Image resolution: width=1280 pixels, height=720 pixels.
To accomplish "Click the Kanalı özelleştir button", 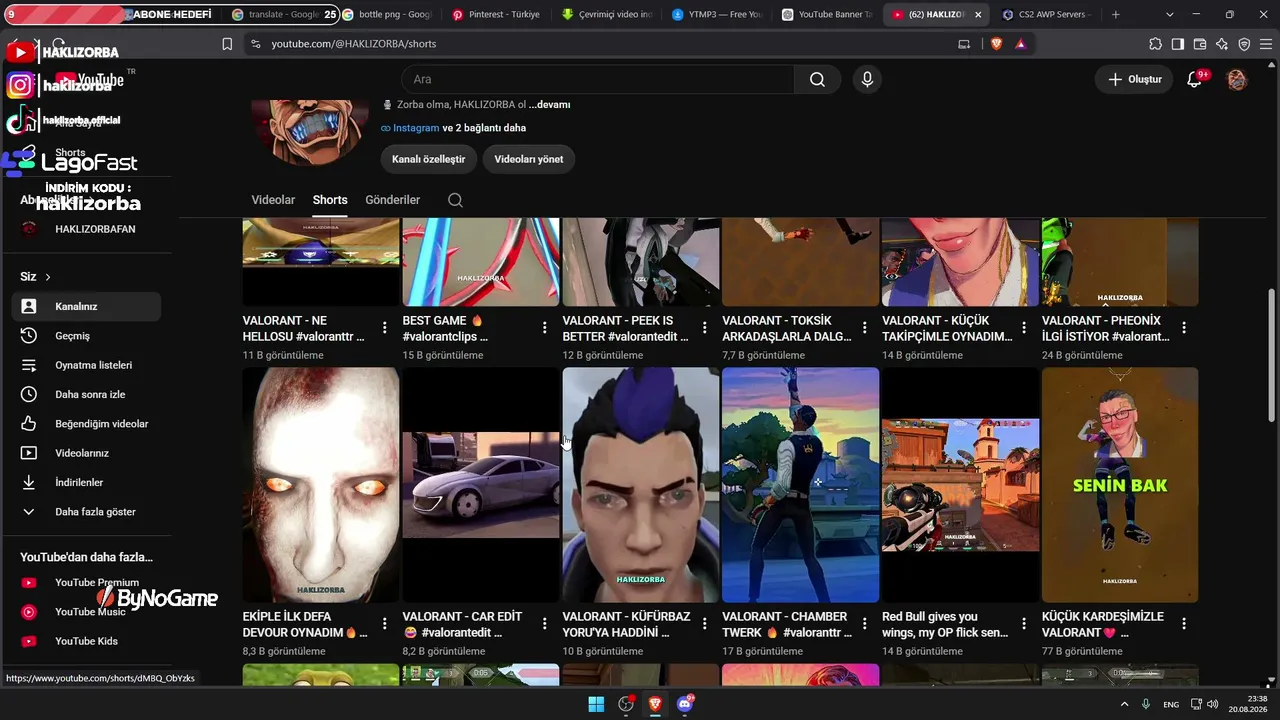I will coord(428,159).
